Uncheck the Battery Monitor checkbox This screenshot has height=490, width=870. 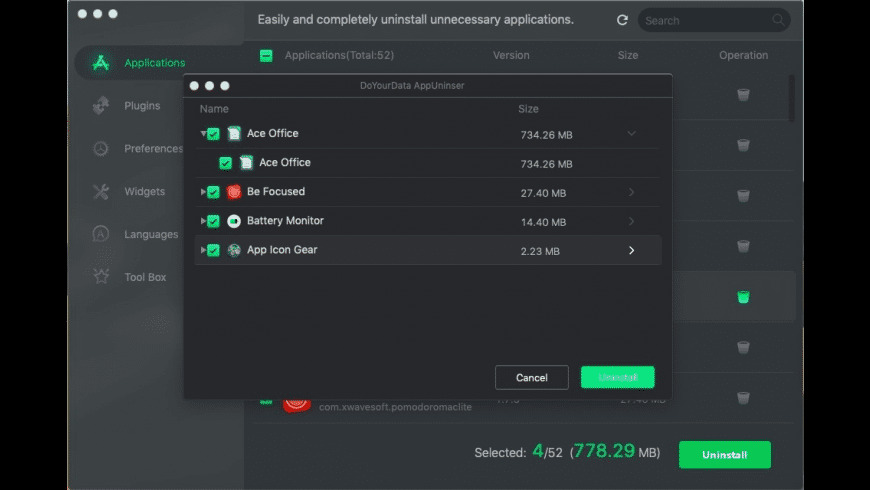[x=213, y=221]
